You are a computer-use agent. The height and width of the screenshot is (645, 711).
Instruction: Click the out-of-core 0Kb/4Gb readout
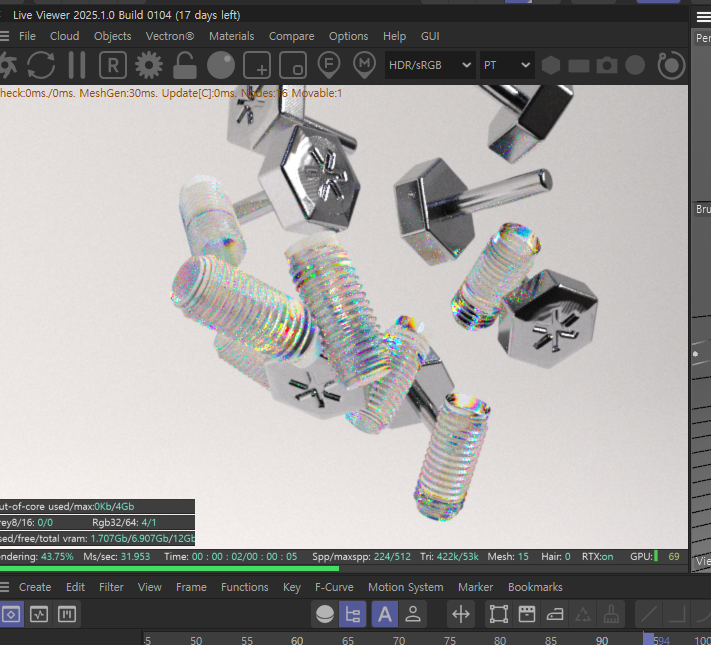tap(97, 506)
